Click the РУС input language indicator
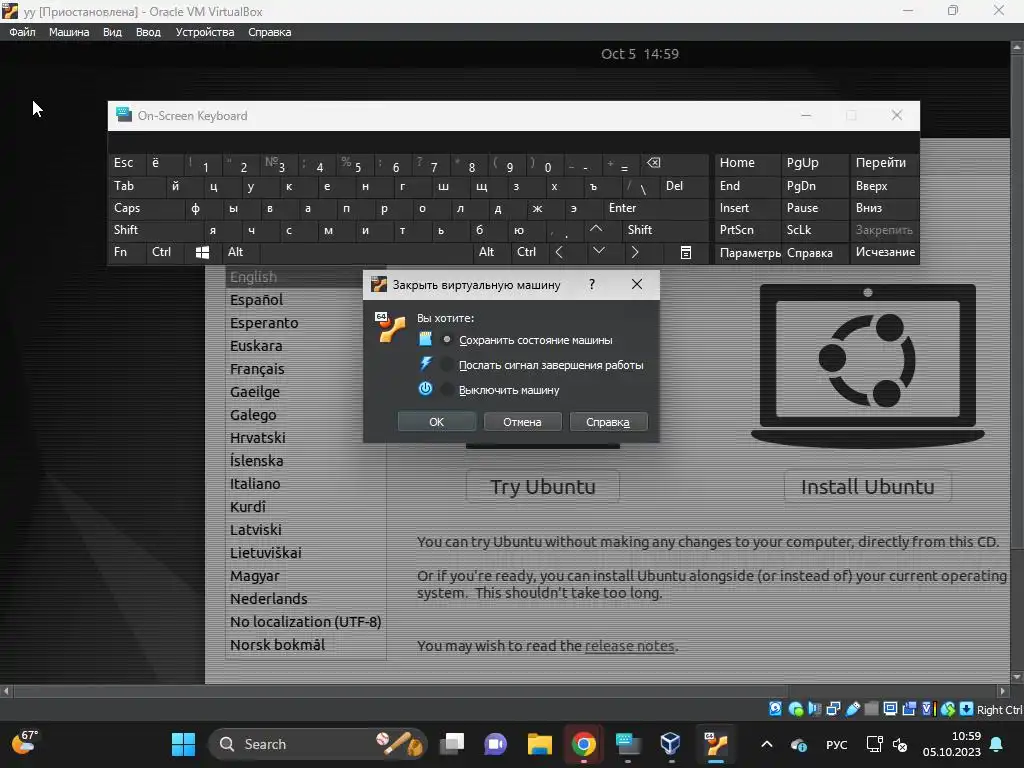Viewport: 1024px width, 768px height. point(837,744)
